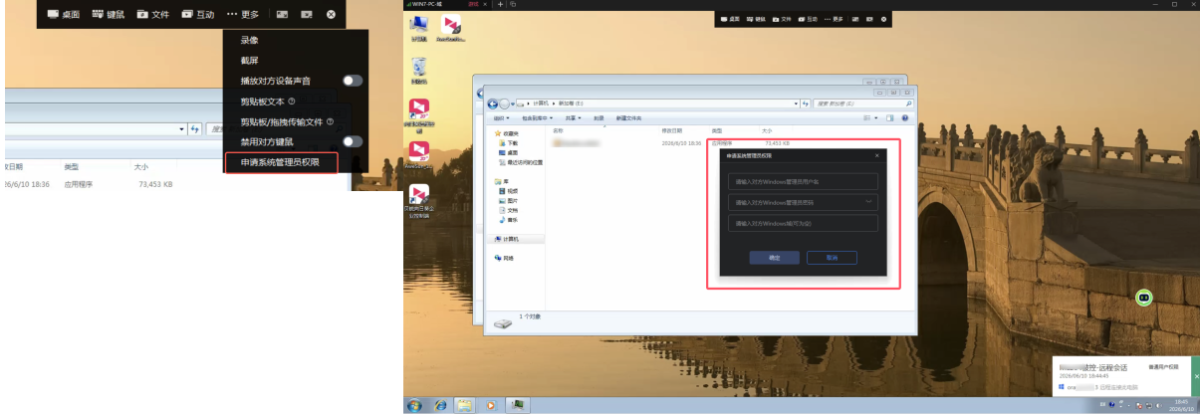Open the Recycle Bin desktop icon
This screenshot has width=1200, height=414.
point(421,69)
